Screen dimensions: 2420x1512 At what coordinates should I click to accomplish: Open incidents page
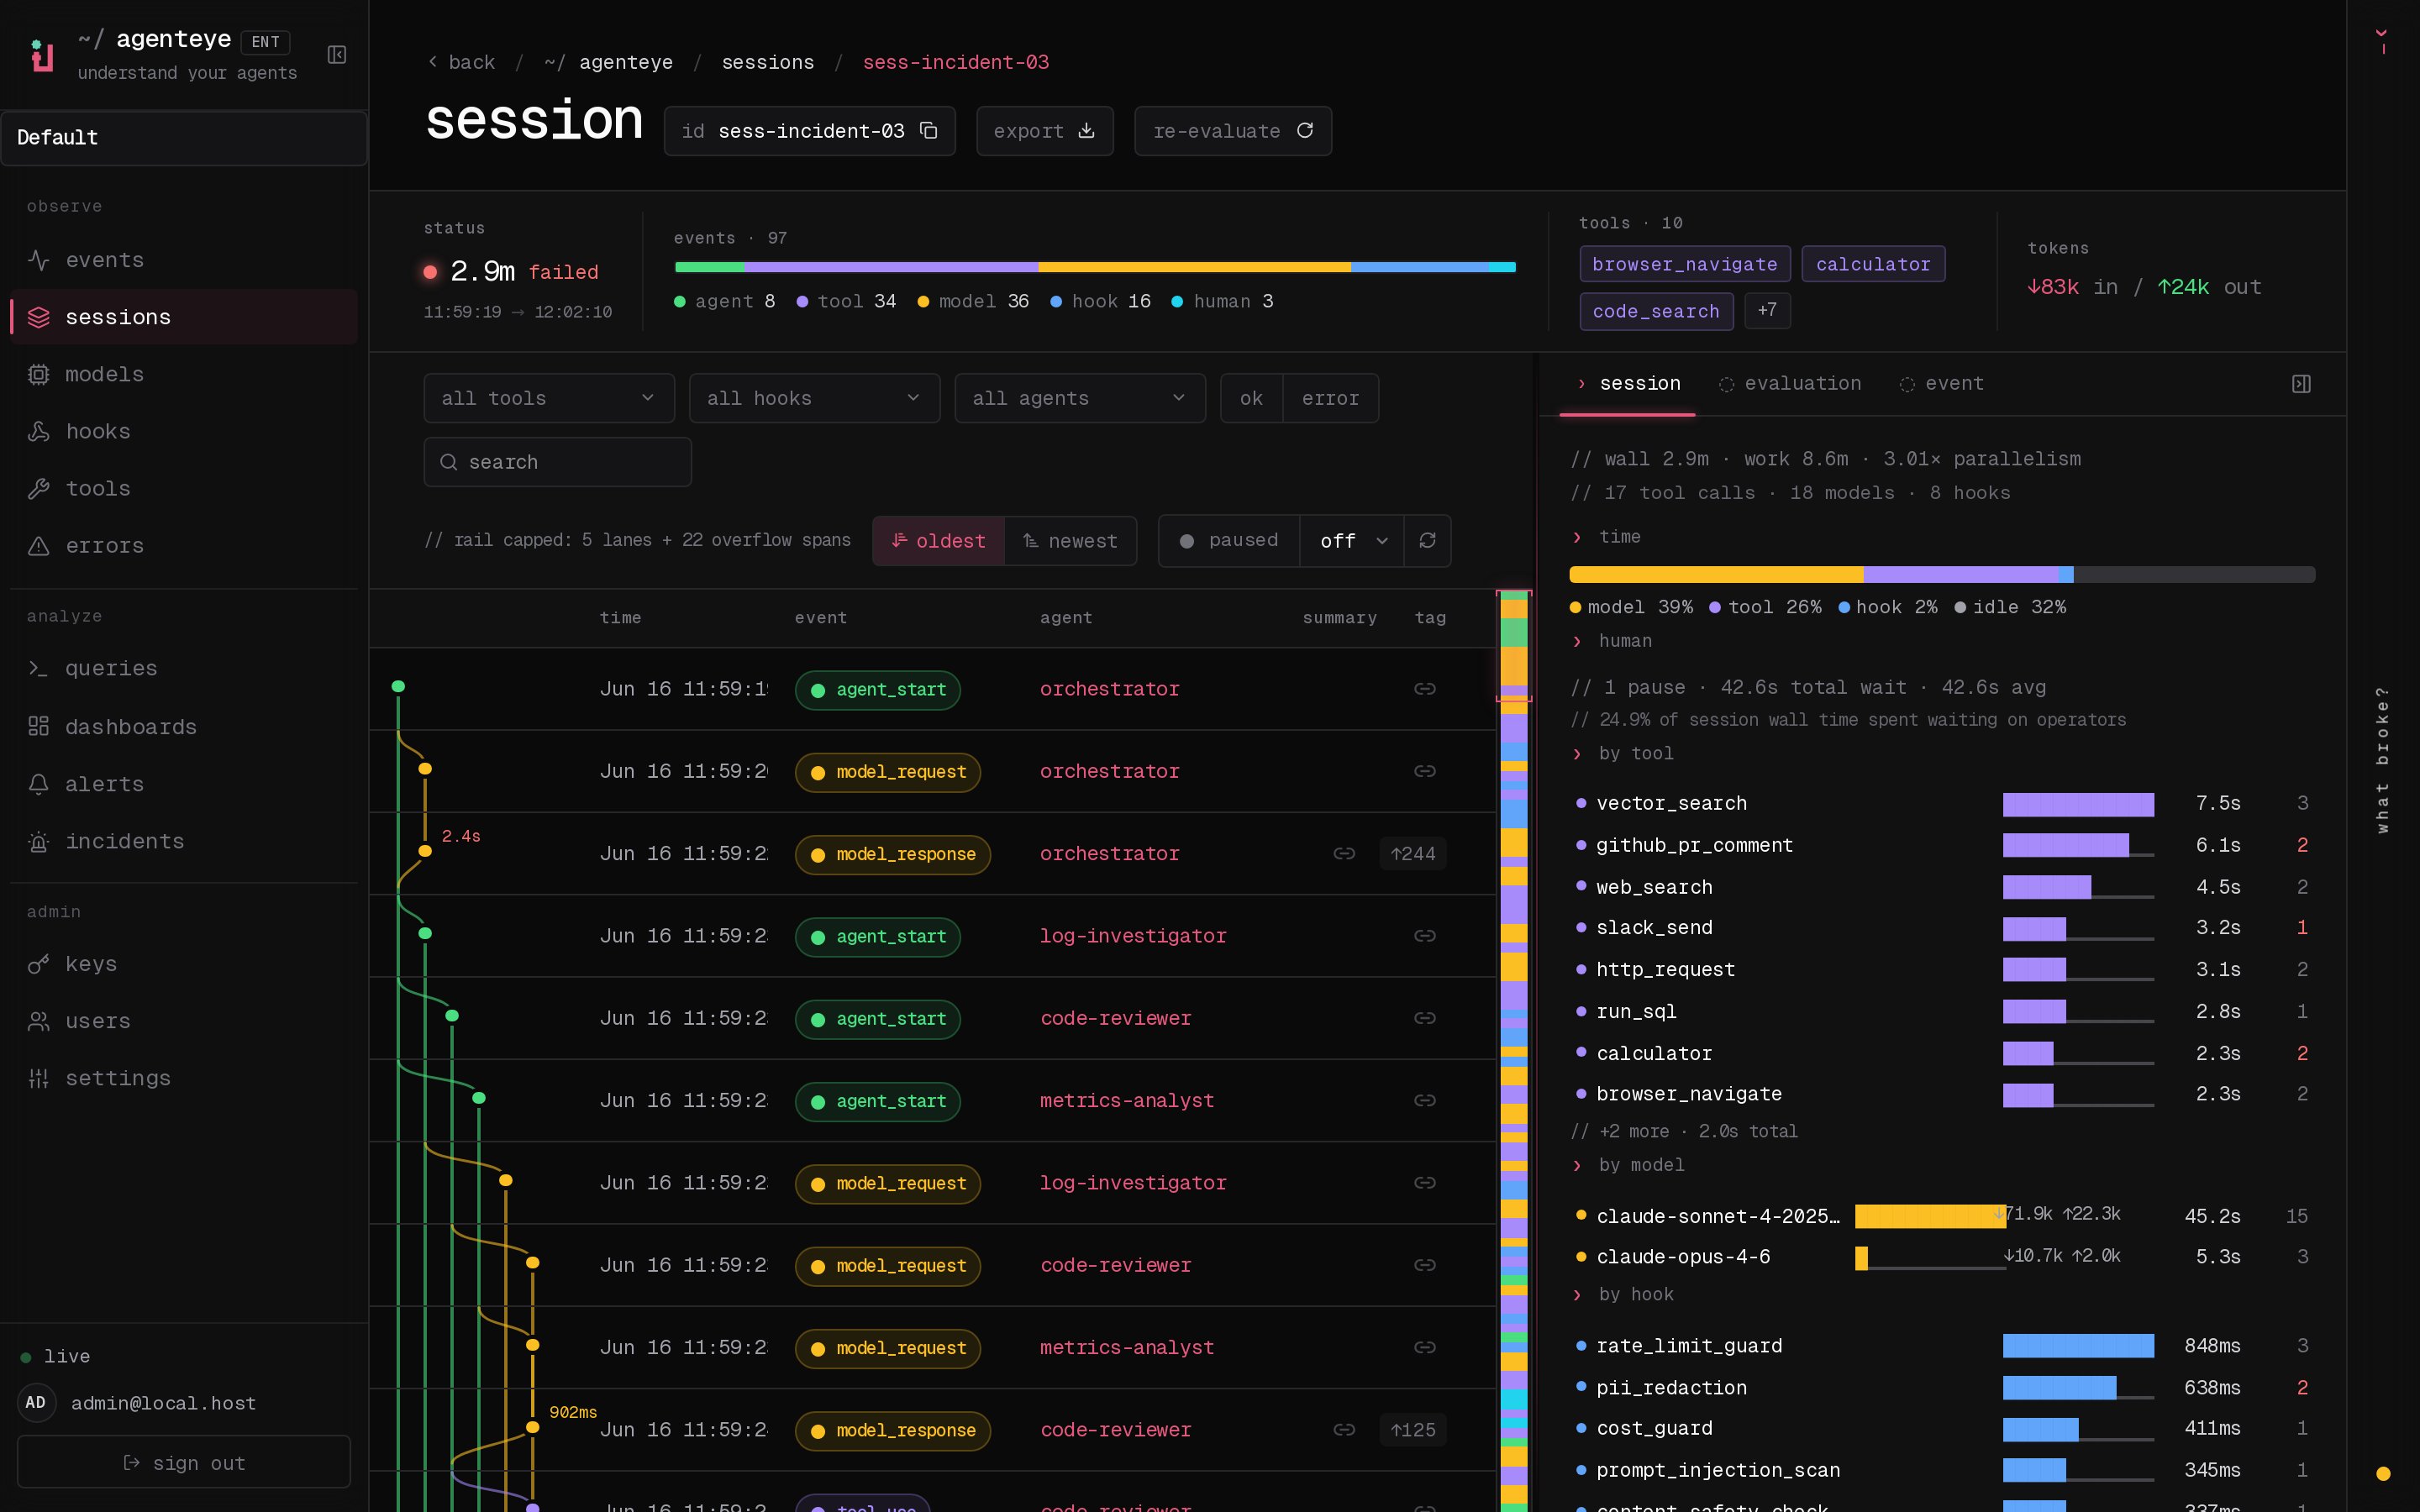pos(184,841)
